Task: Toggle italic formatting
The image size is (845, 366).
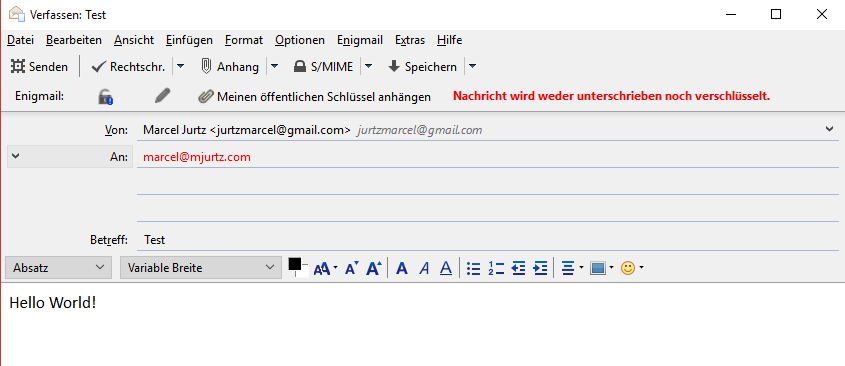Action: tap(424, 268)
